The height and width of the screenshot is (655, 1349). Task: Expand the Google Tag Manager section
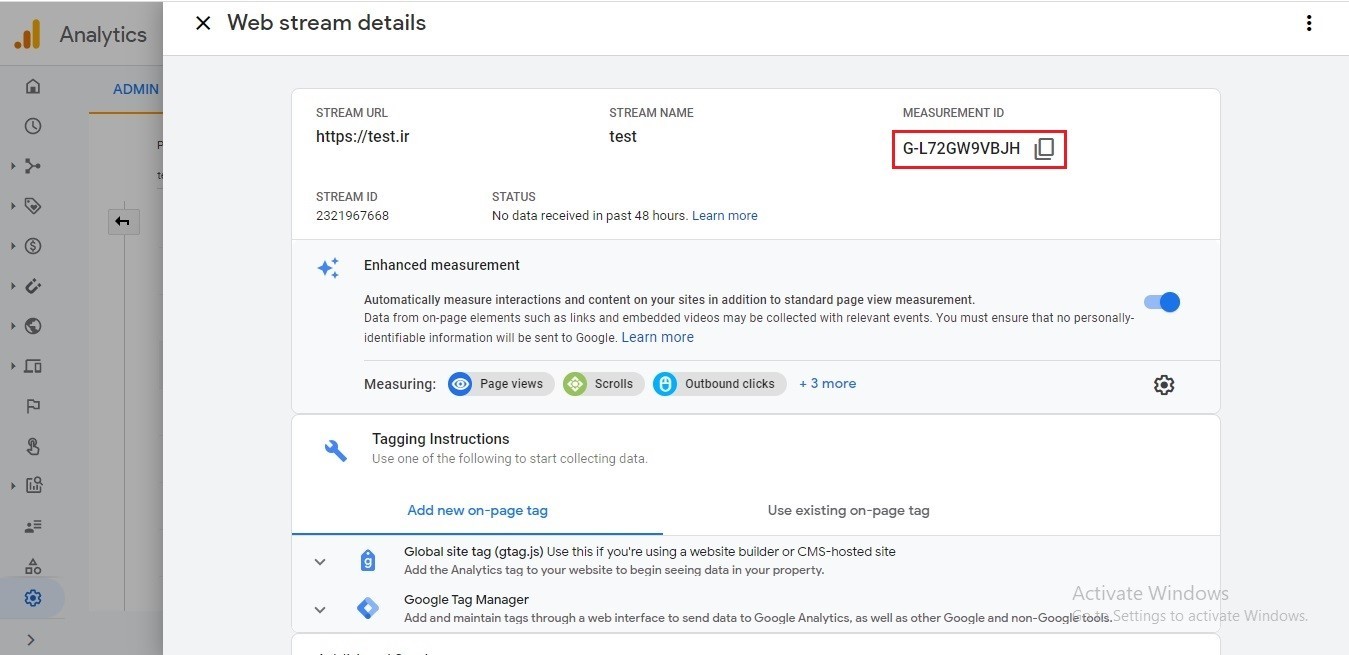click(x=320, y=609)
